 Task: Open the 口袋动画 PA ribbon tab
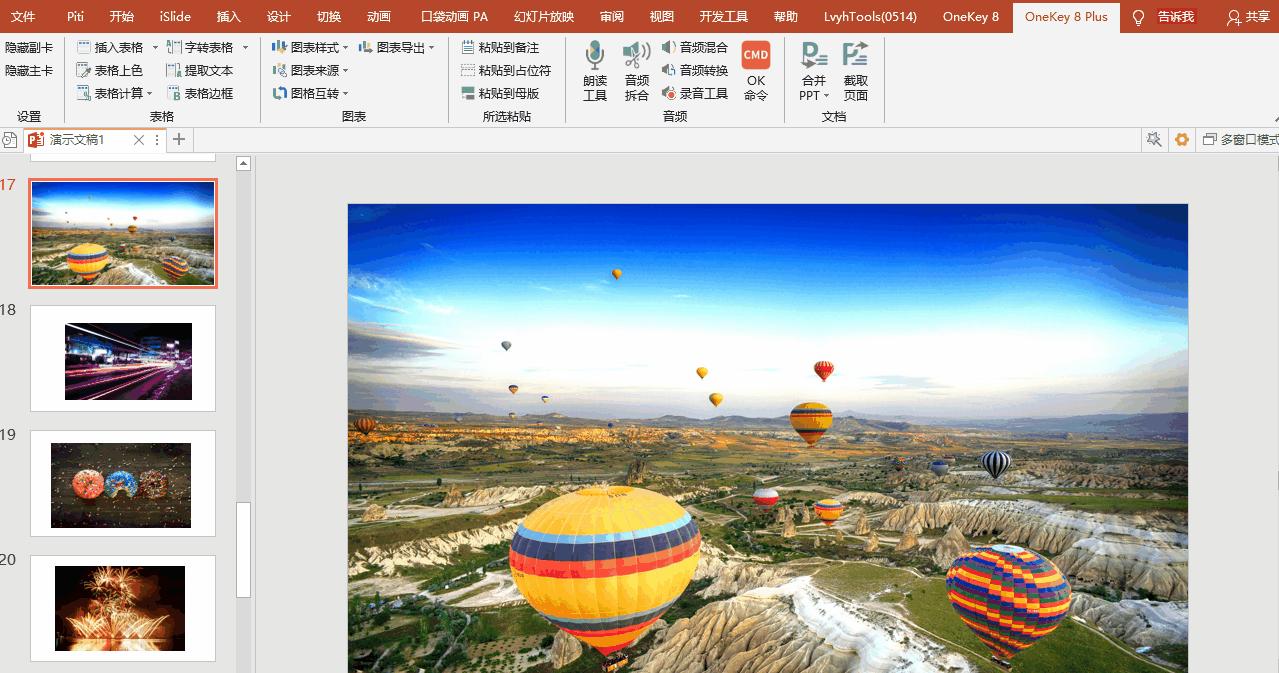click(454, 17)
